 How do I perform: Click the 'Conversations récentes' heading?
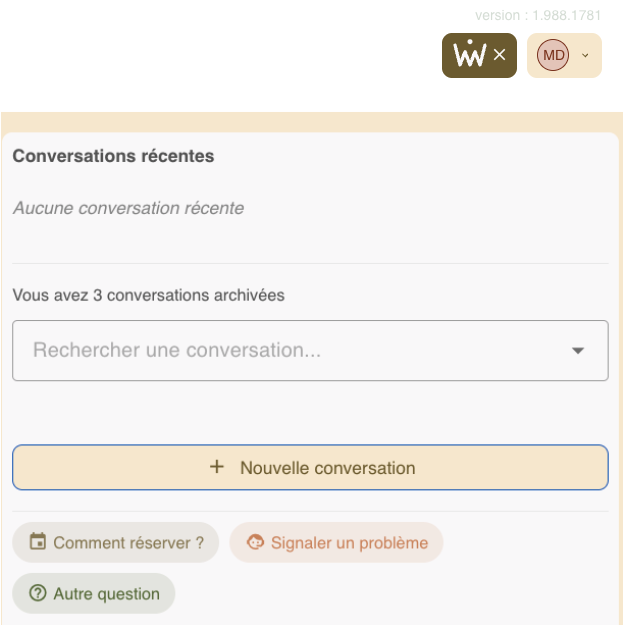coord(113,157)
